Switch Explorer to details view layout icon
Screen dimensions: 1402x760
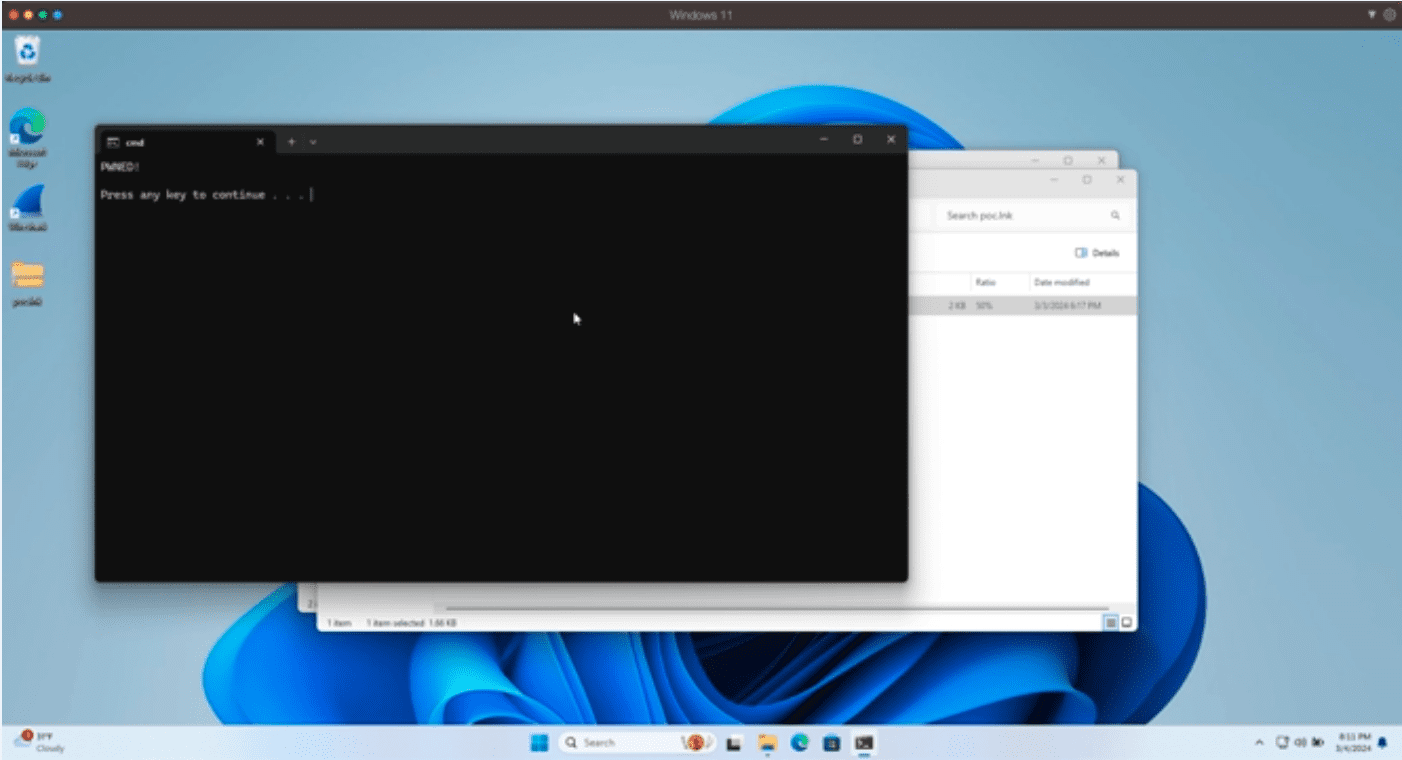point(1111,622)
